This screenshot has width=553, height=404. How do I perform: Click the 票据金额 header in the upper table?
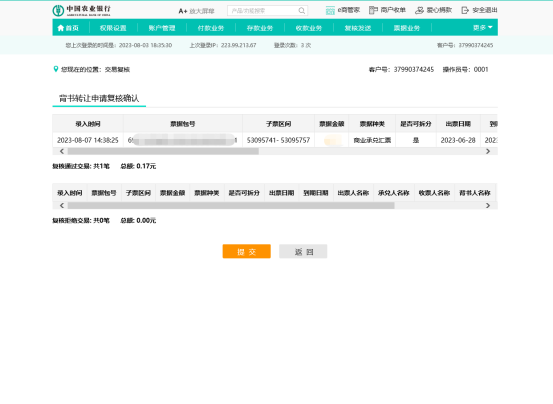click(332, 124)
